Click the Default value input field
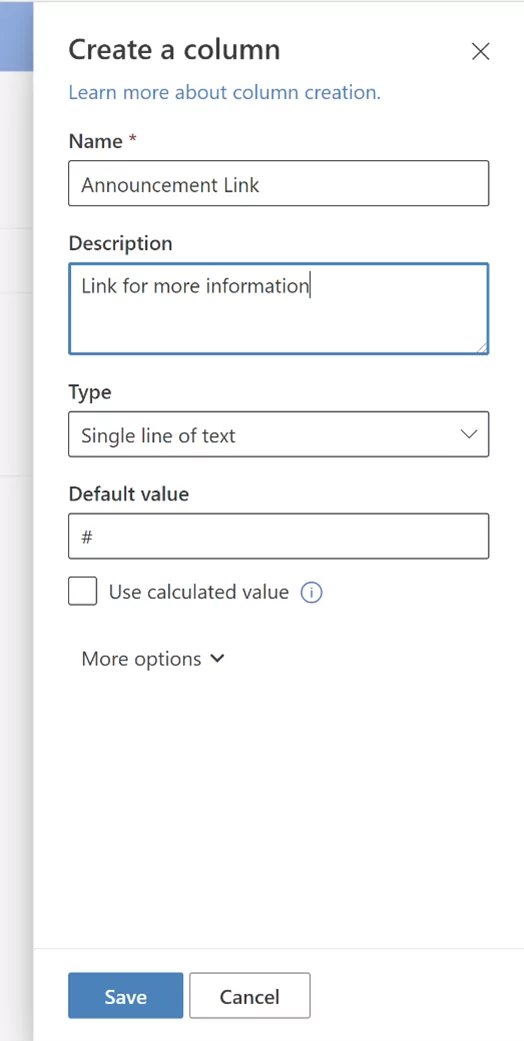This screenshot has height=1041, width=524. point(278,536)
